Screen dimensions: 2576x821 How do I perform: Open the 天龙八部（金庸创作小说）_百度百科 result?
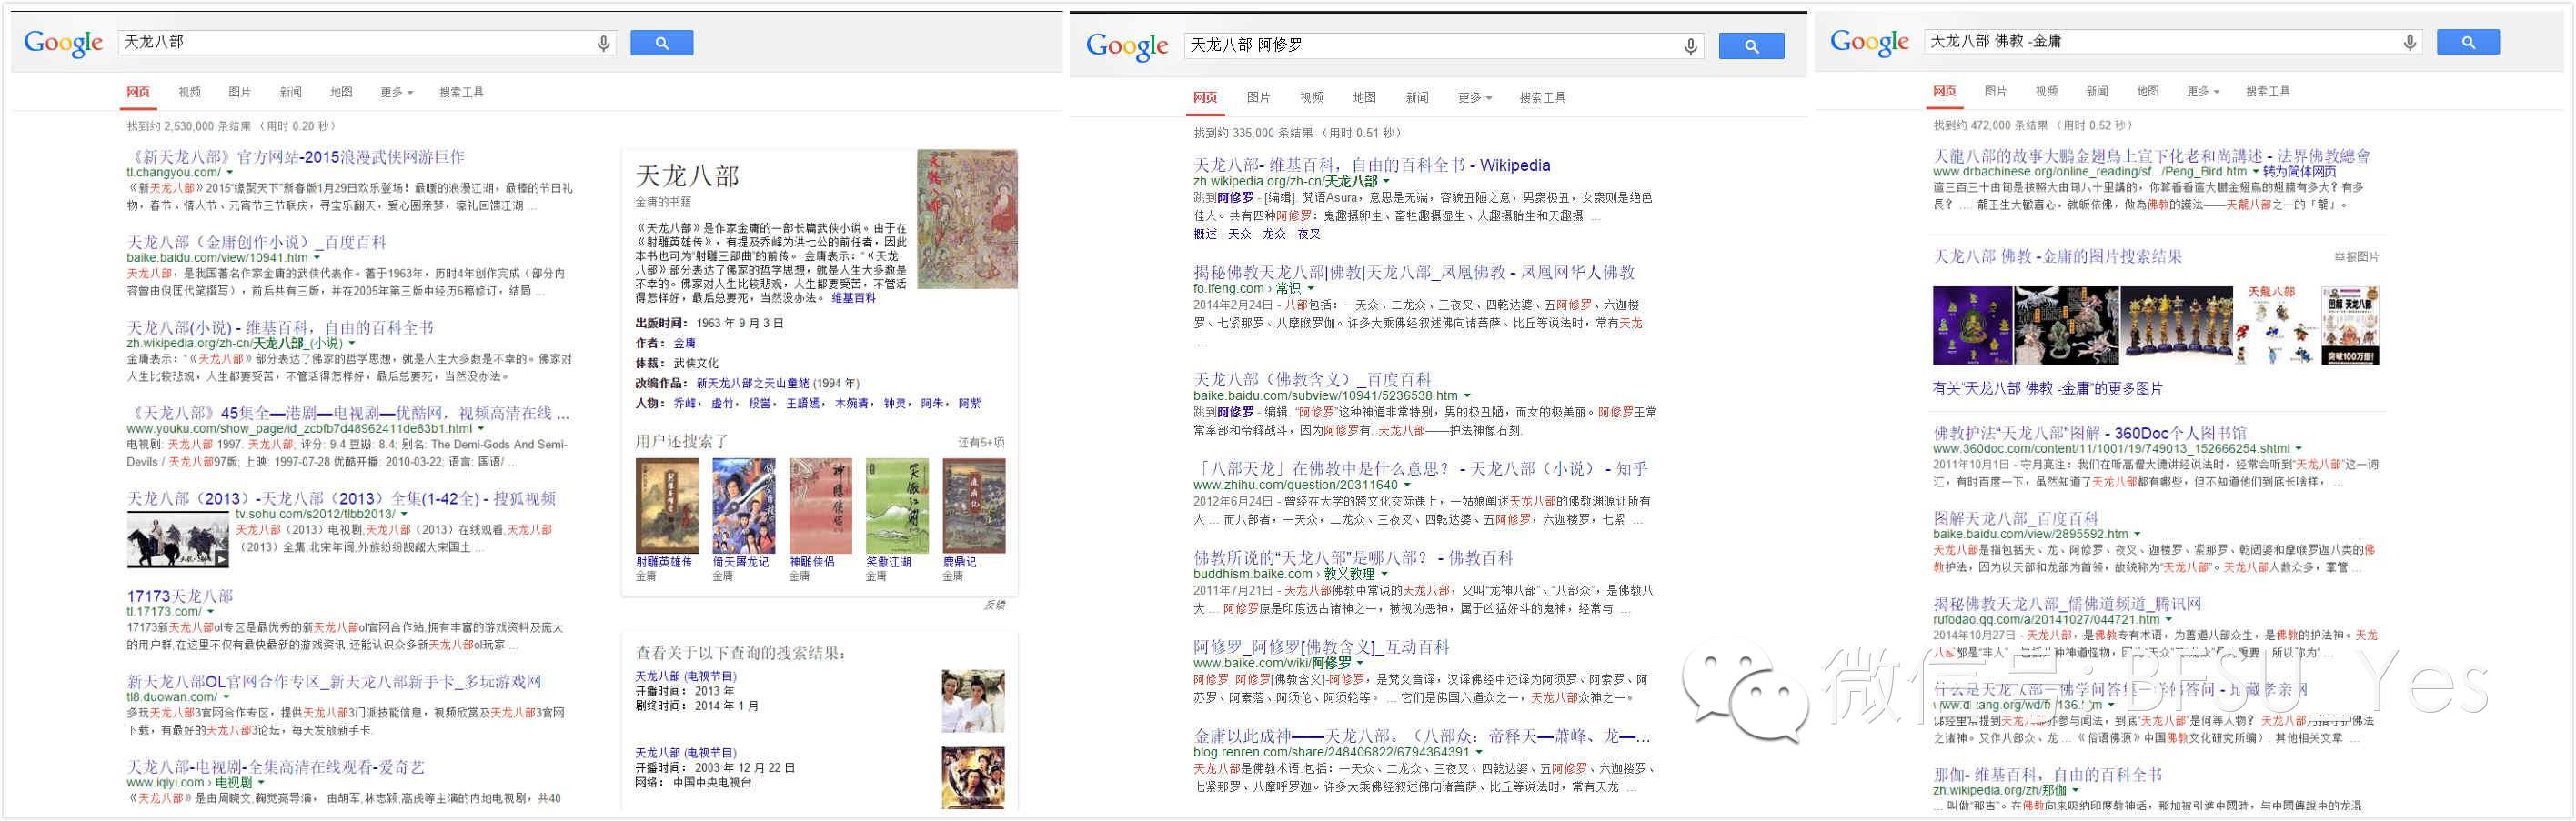[256, 242]
